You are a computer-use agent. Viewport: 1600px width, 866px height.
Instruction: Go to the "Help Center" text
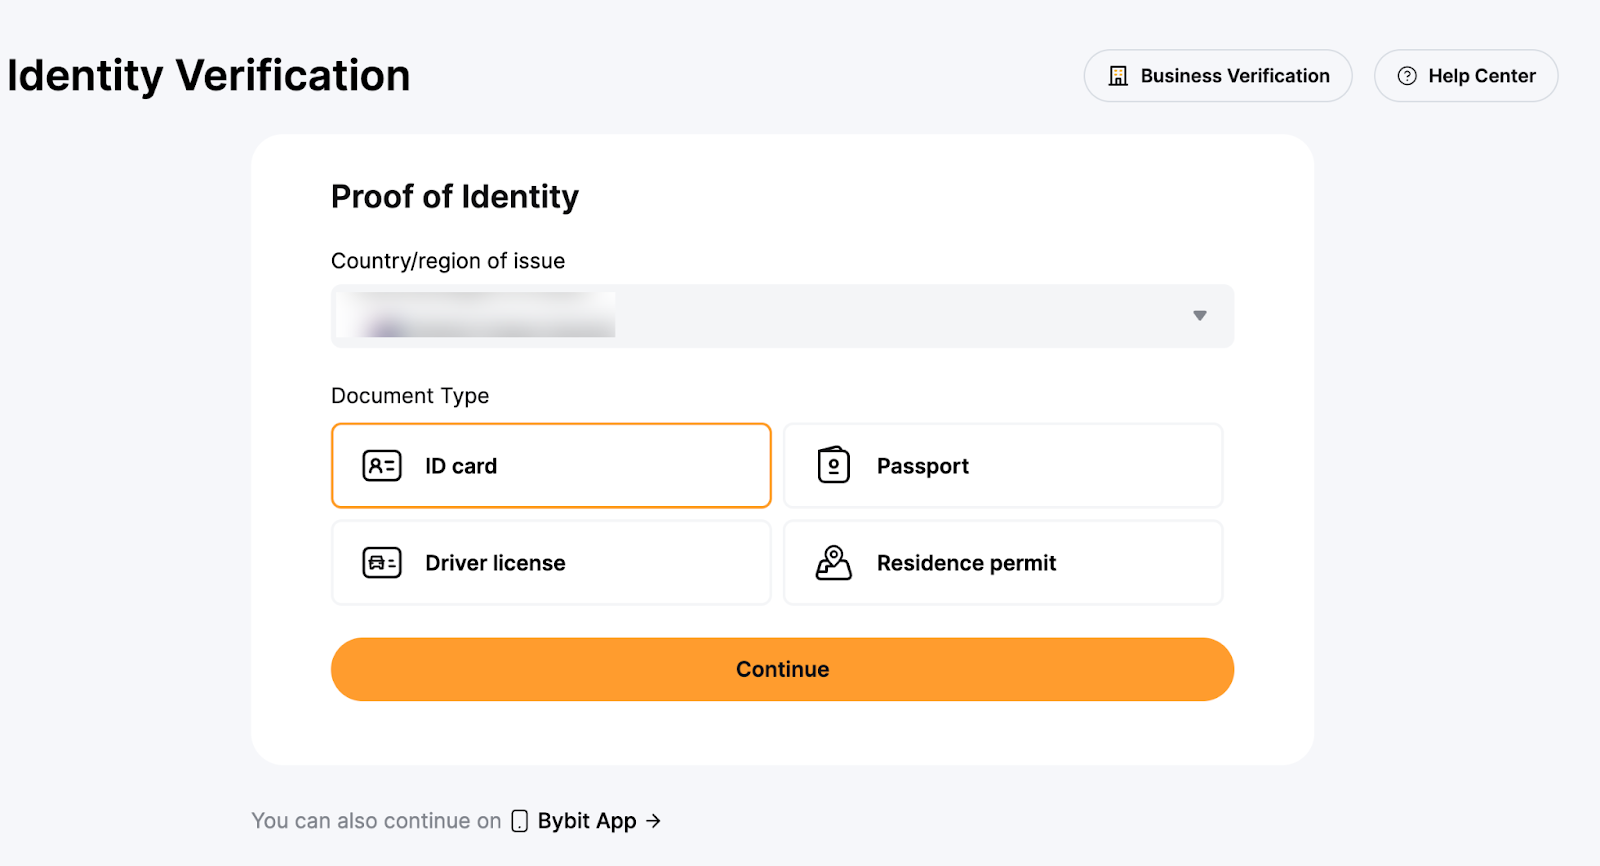point(1481,76)
